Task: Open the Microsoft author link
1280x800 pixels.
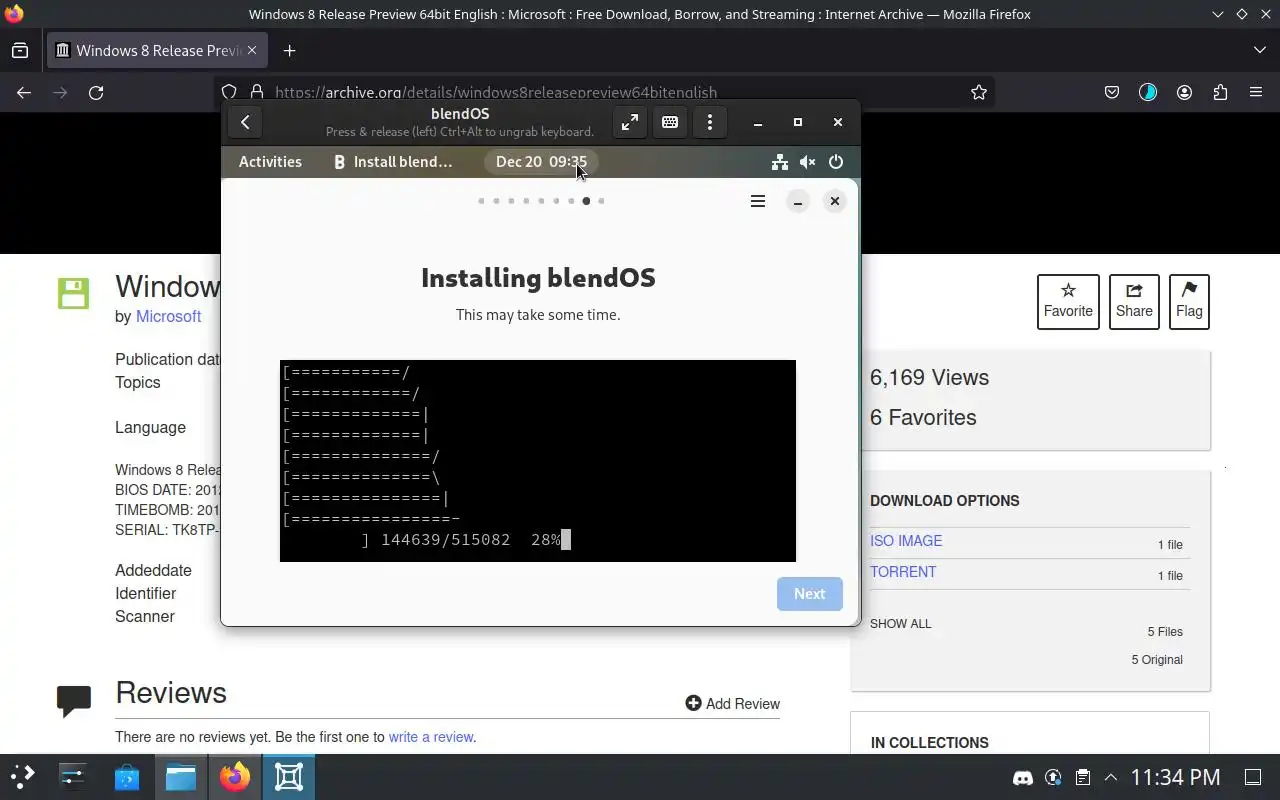Action: [168, 316]
